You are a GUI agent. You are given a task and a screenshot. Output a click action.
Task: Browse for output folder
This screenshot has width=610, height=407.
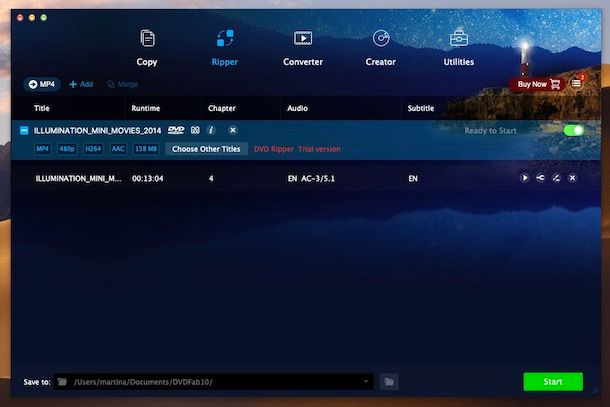(389, 382)
